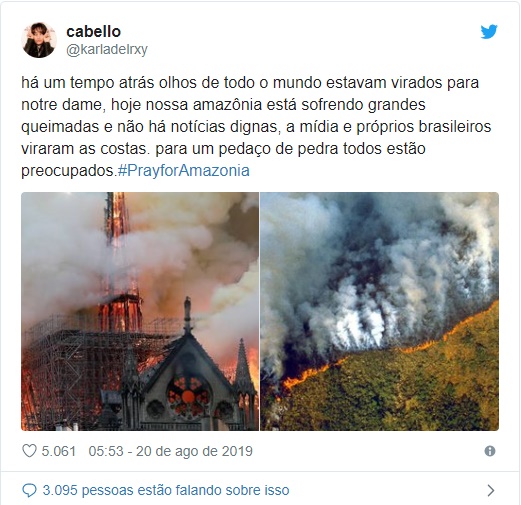521x505 pixels.
Task: Open the tweet info icon
Action: (x=490, y=451)
